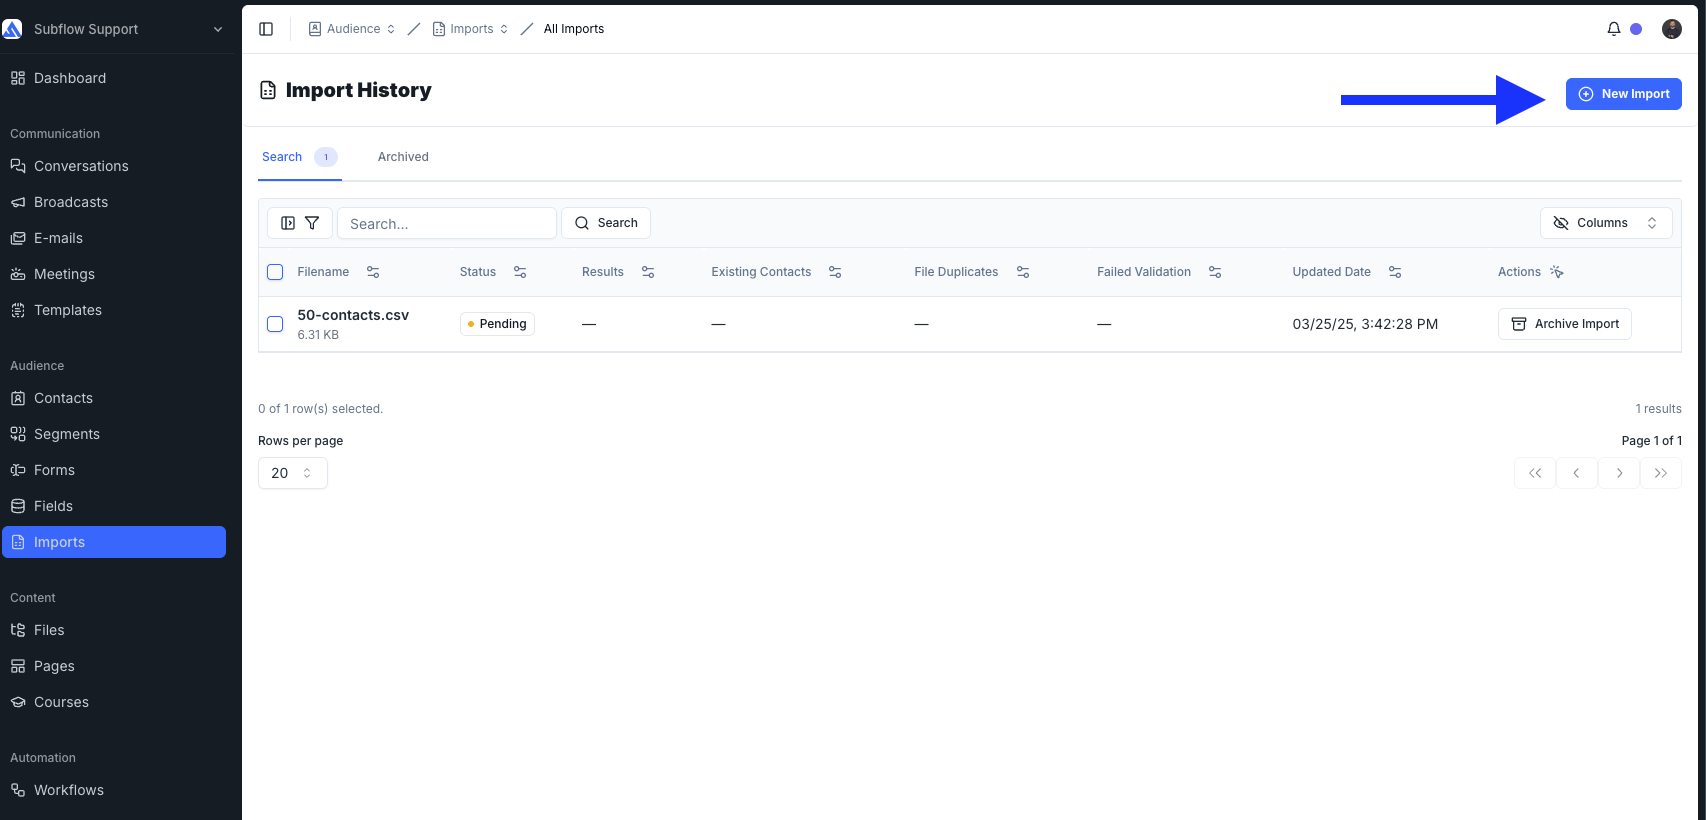The width and height of the screenshot is (1706, 820).
Task: Open Courses in sidebar
Action: pos(114,702)
